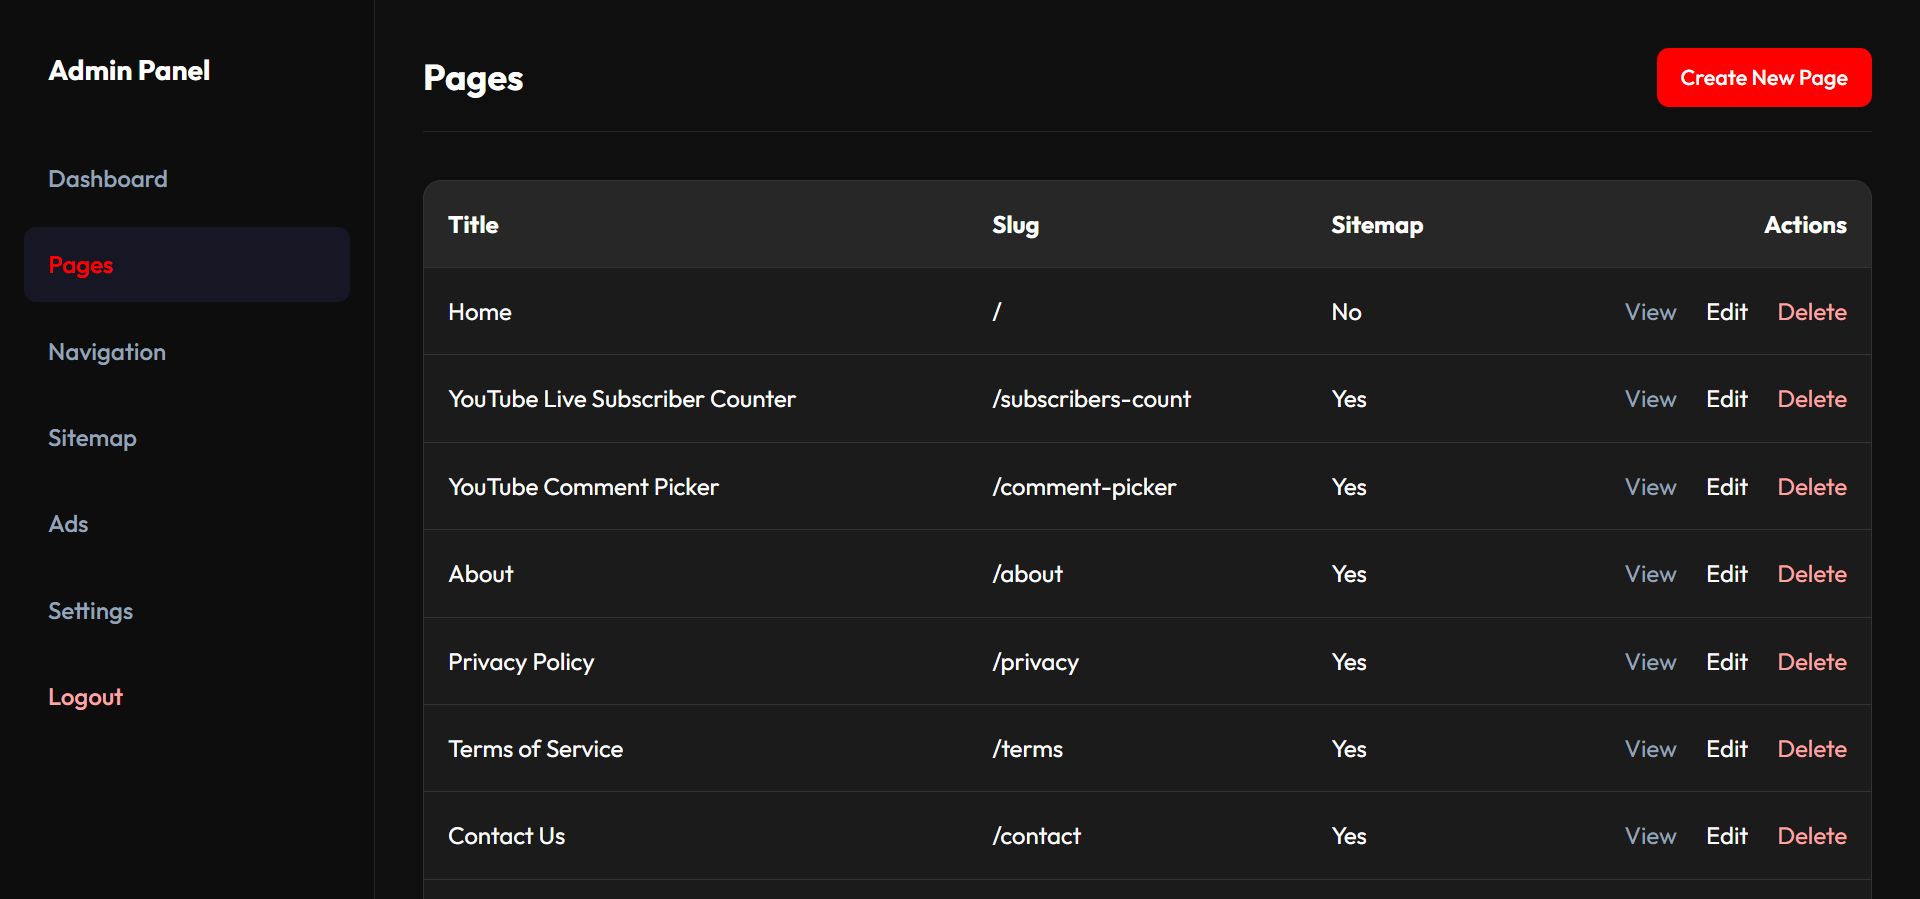Click the Admin Panel title
Image resolution: width=1920 pixels, height=899 pixels.
coord(129,71)
